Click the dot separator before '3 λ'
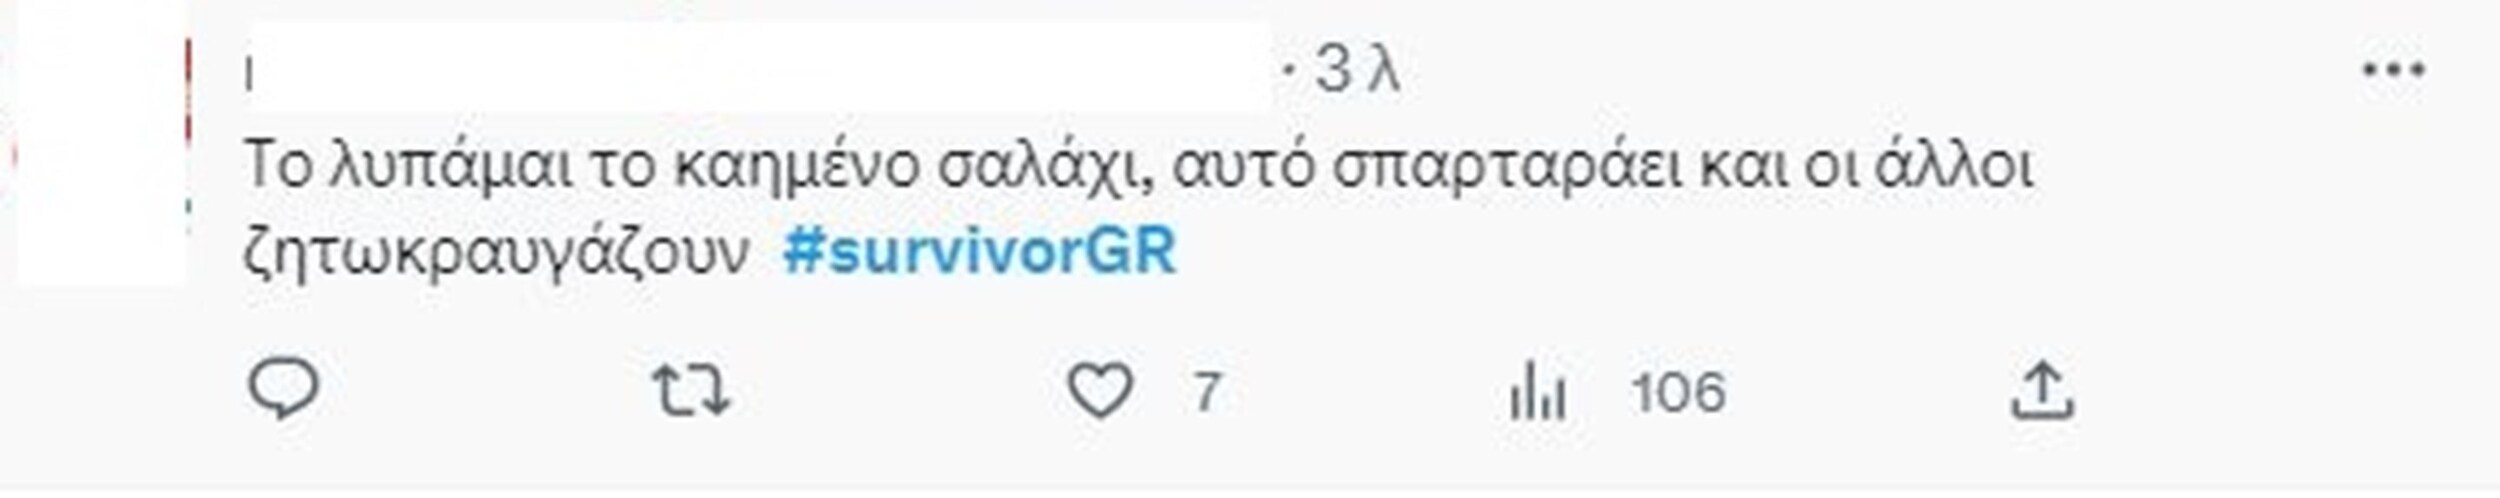Viewport: 2500px width, 498px height. click(1291, 73)
